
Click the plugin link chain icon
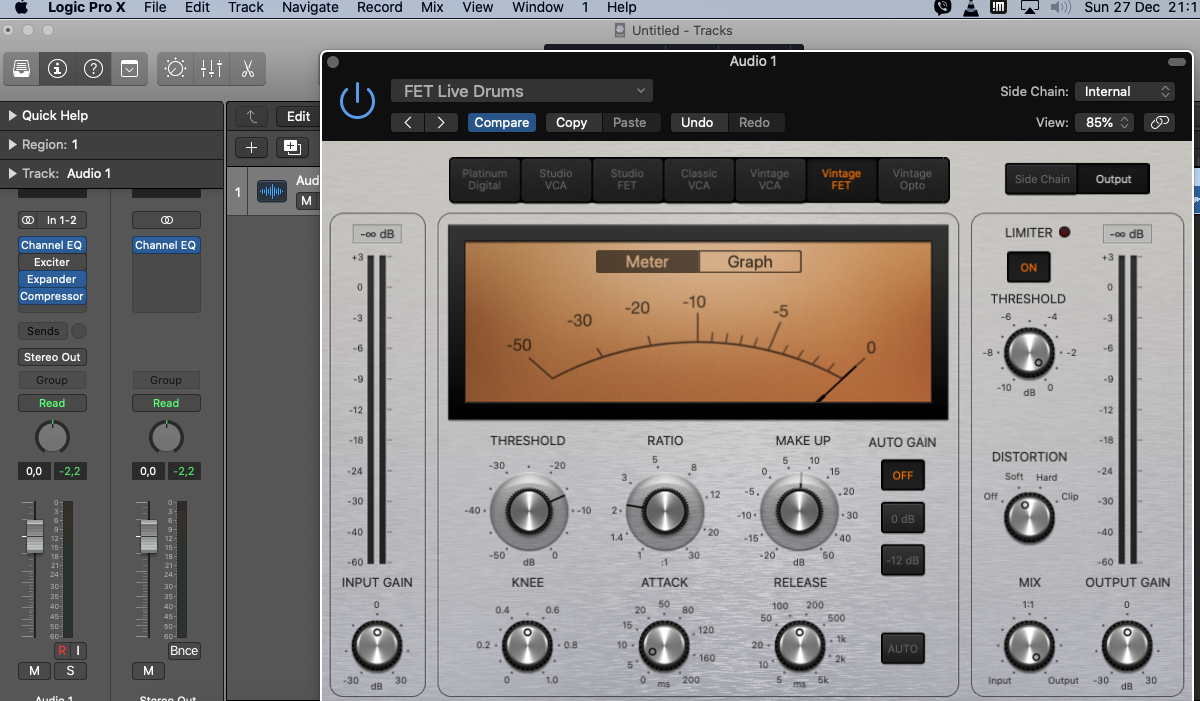[x=1159, y=122]
